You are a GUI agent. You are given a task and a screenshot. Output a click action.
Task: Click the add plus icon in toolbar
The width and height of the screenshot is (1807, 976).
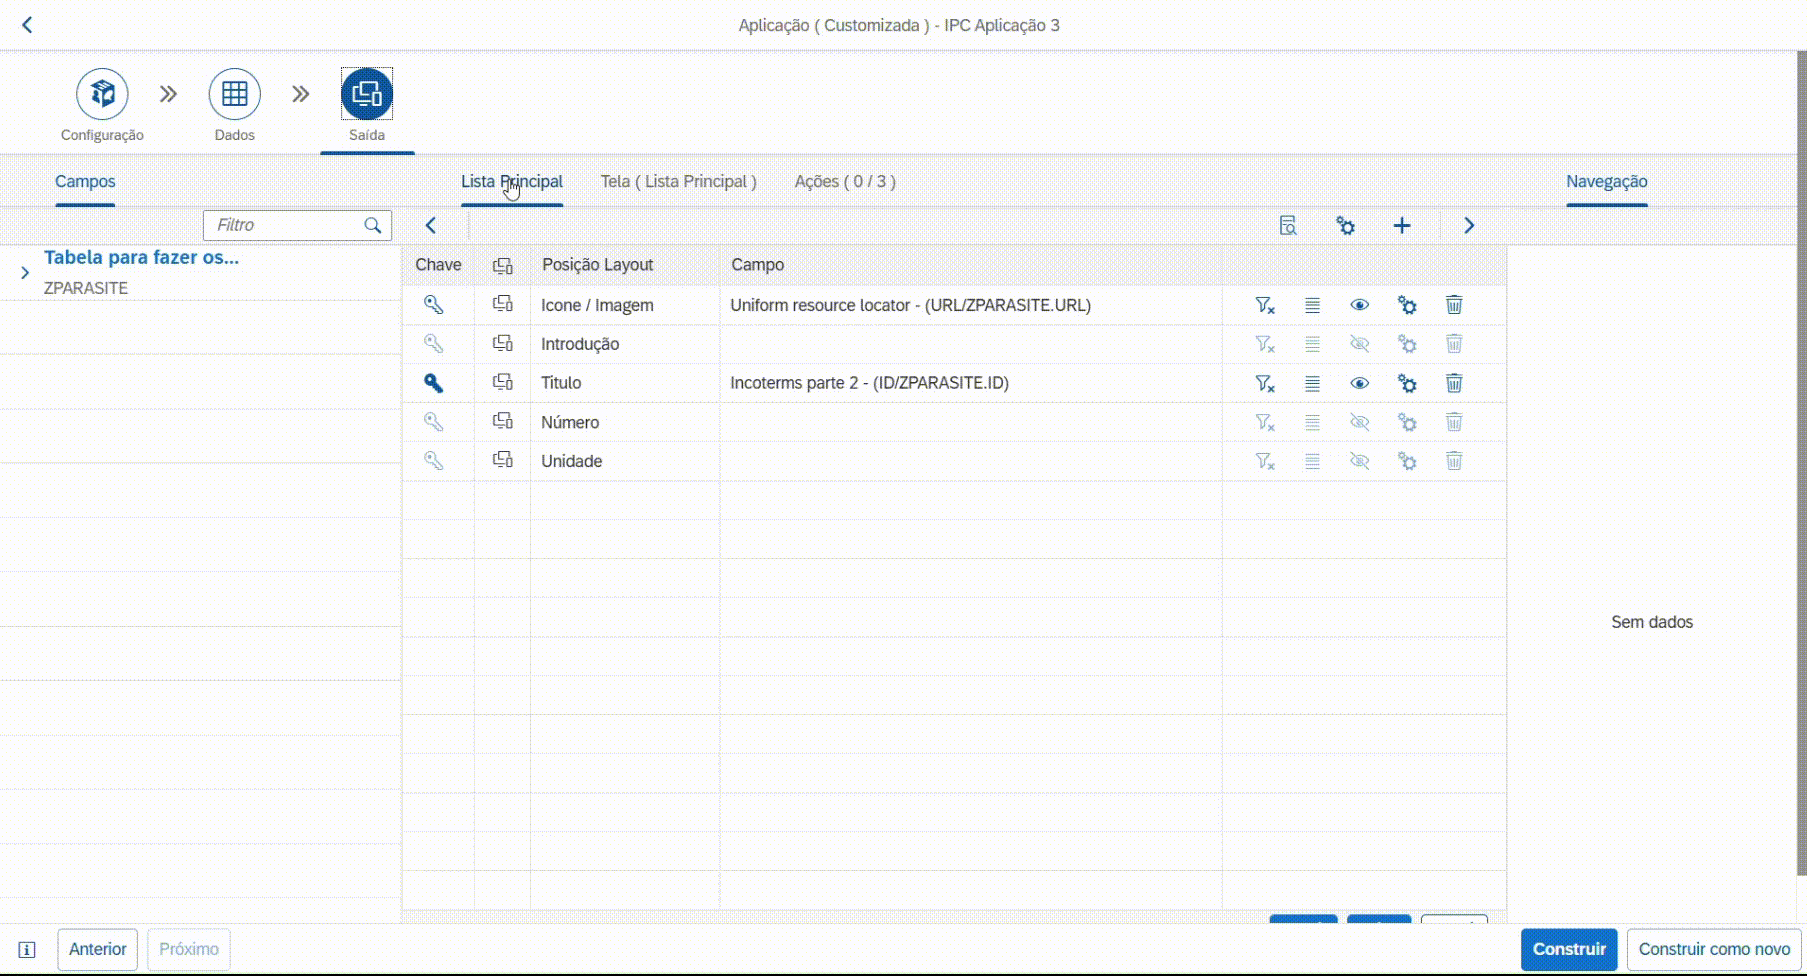(x=1402, y=226)
